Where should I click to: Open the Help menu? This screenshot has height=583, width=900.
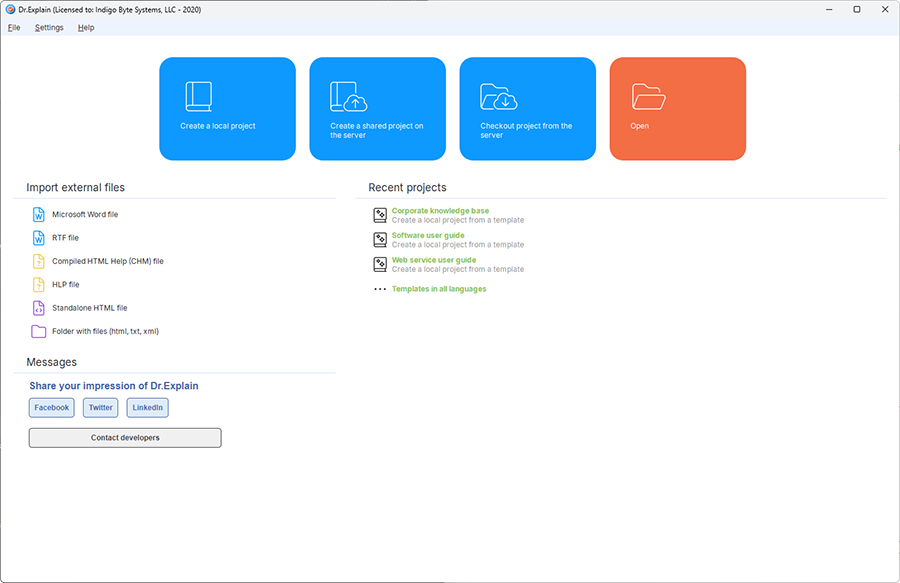86,28
